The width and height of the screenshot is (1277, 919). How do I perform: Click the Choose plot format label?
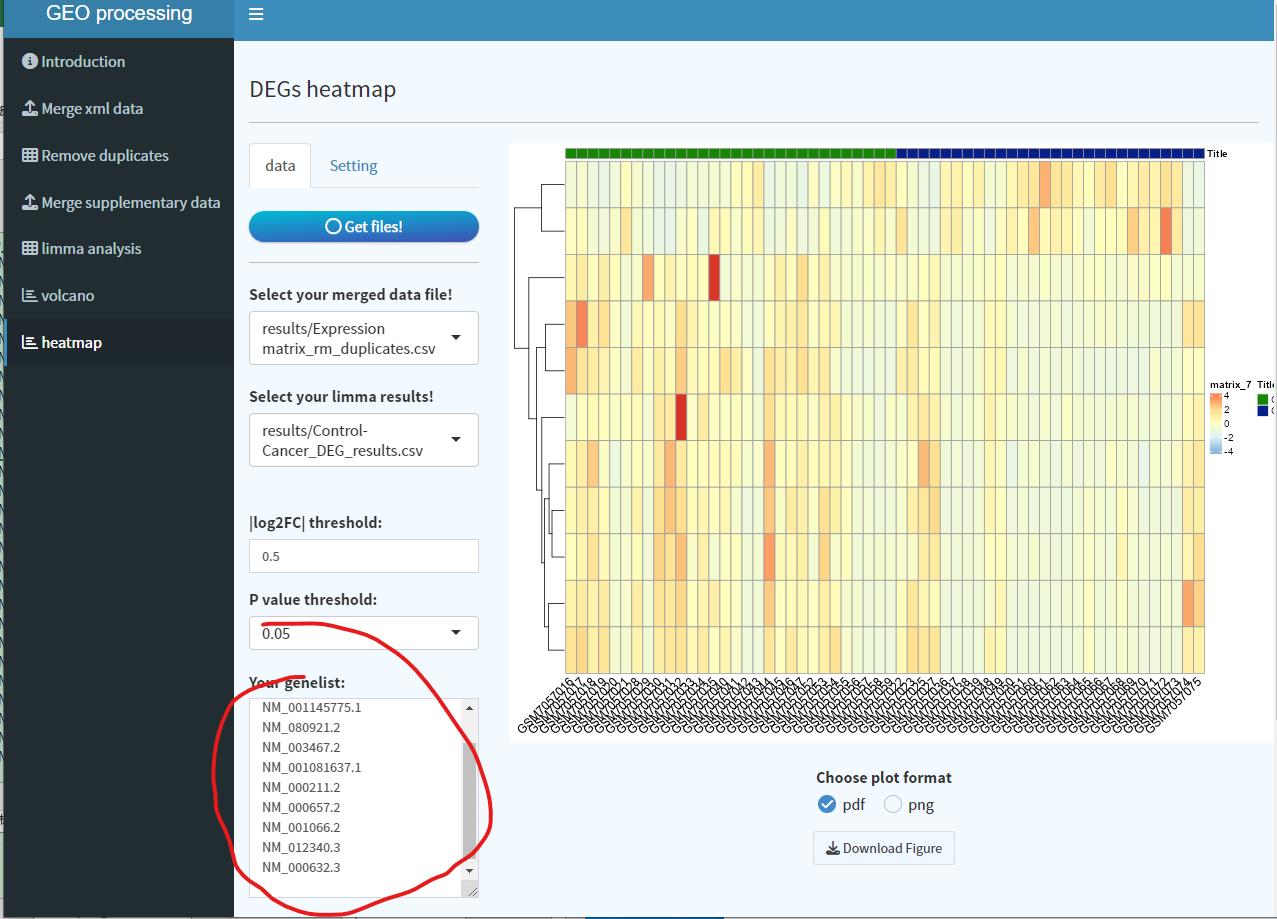point(884,778)
